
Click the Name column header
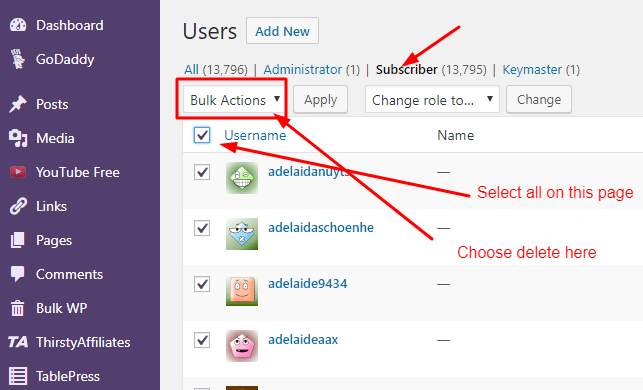click(456, 135)
